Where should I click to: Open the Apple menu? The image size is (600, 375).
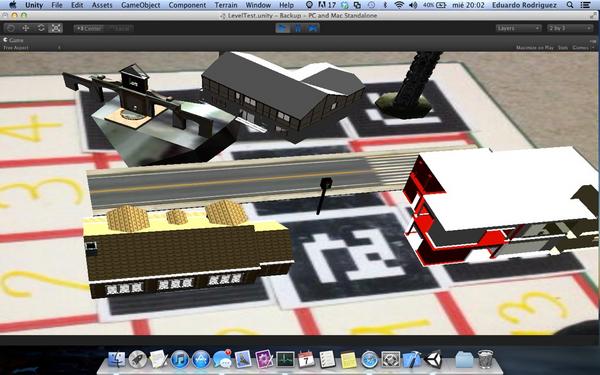pyautogui.click(x=12, y=5)
